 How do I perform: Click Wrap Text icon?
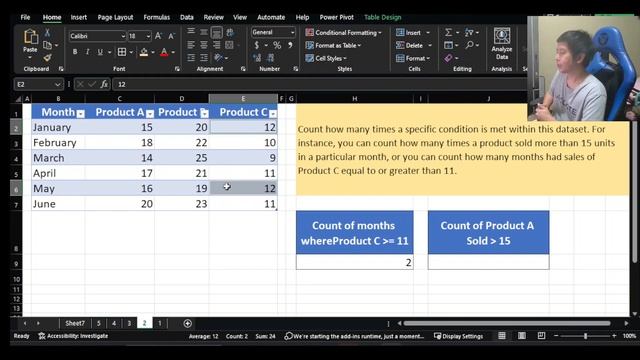[230, 32]
